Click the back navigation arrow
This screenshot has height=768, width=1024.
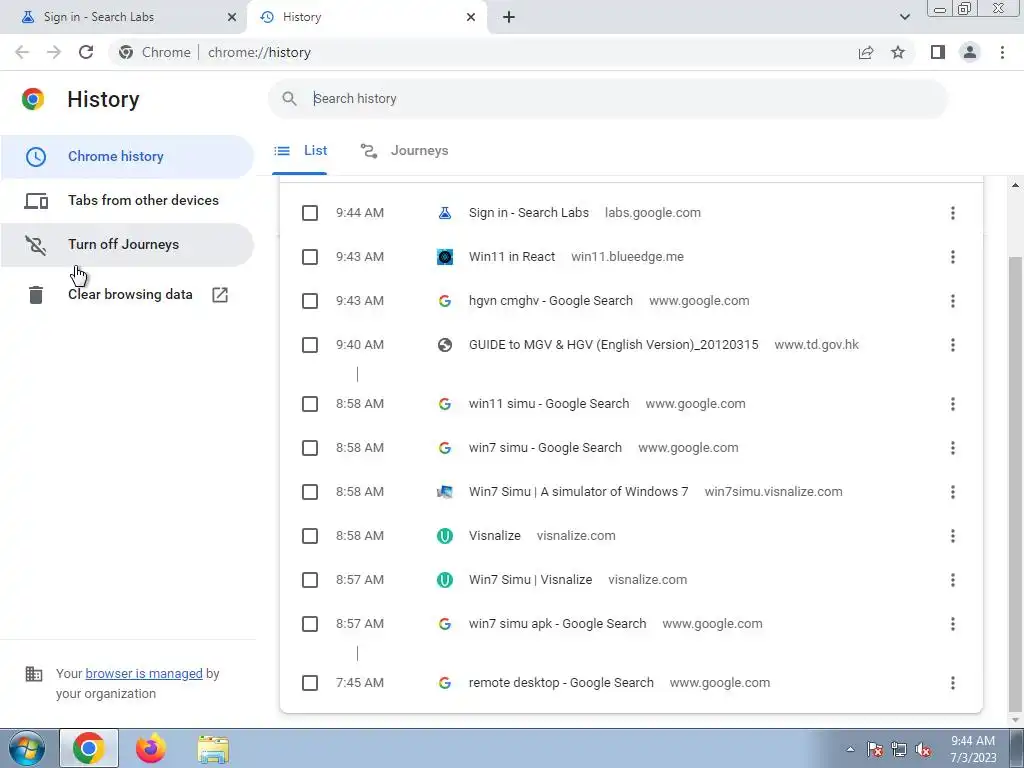pyautogui.click(x=22, y=52)
